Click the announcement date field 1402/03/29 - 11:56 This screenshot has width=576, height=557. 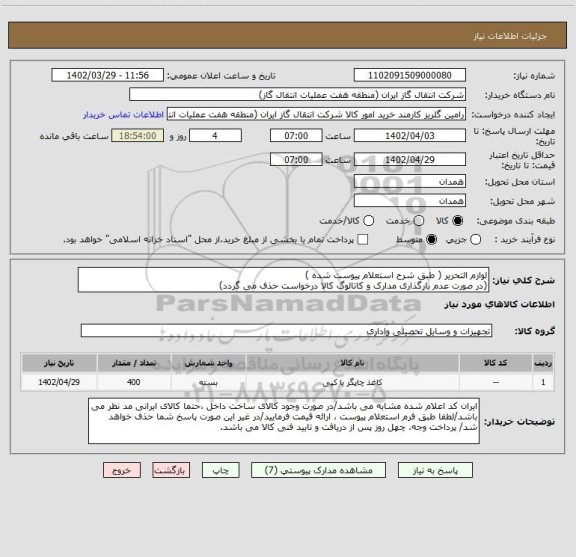point(108,75)
